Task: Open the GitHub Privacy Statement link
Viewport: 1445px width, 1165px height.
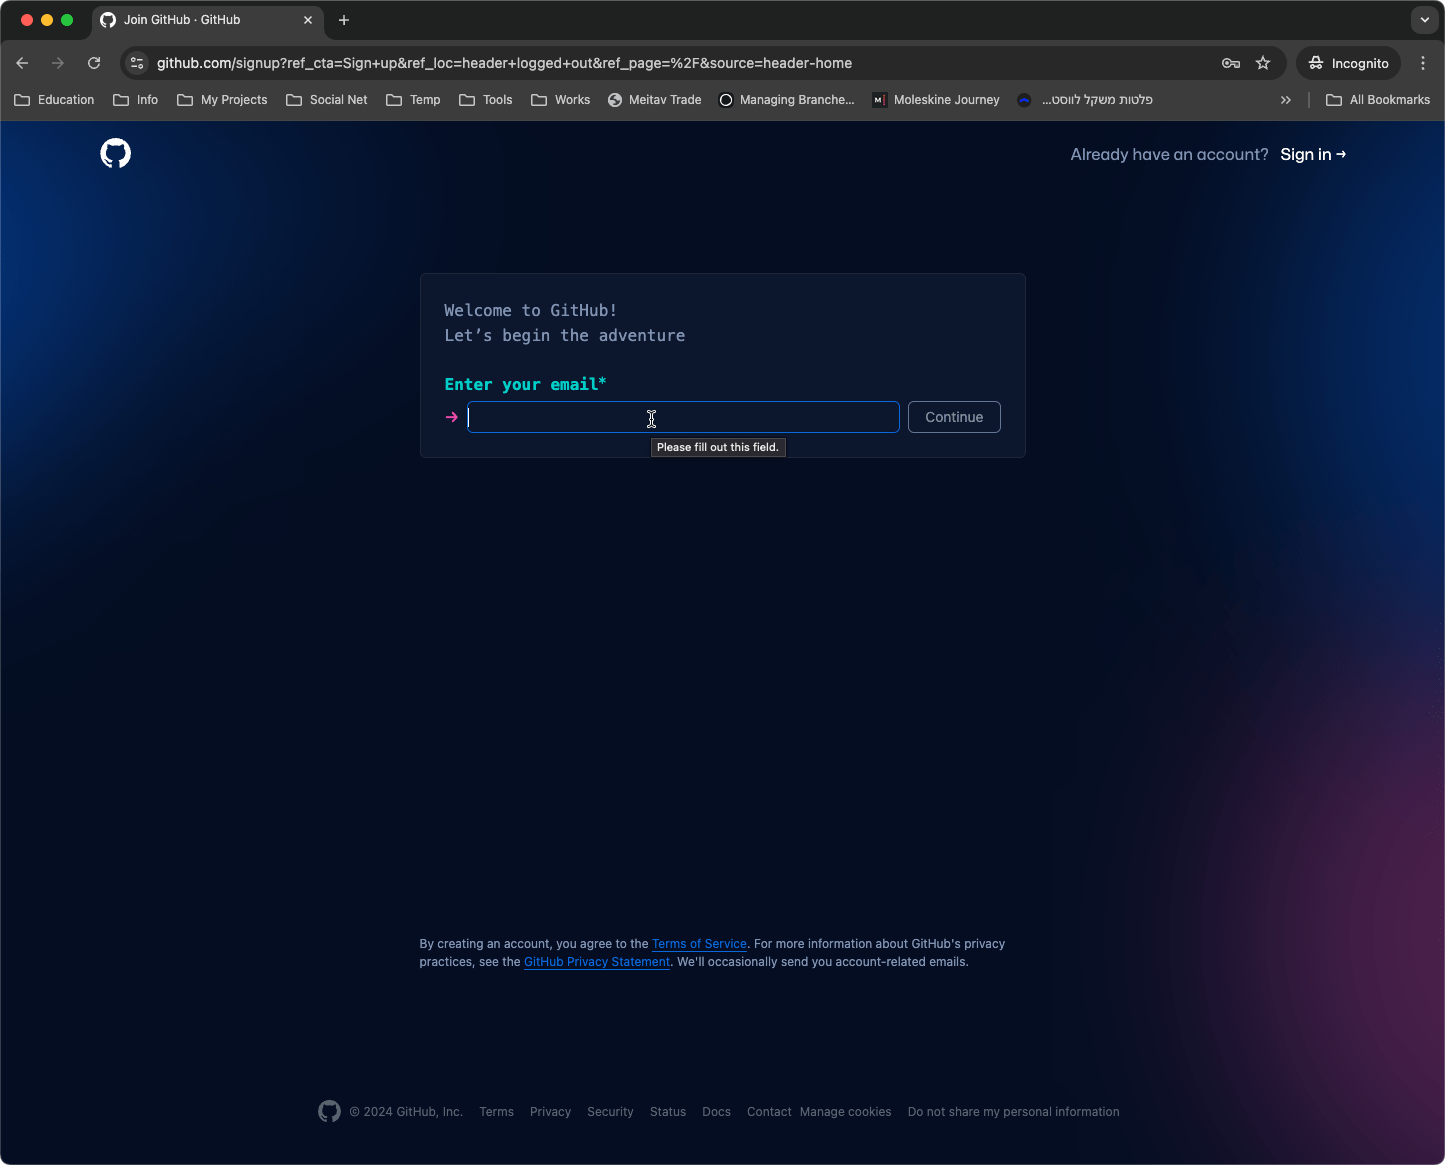Action: point(597,962)
